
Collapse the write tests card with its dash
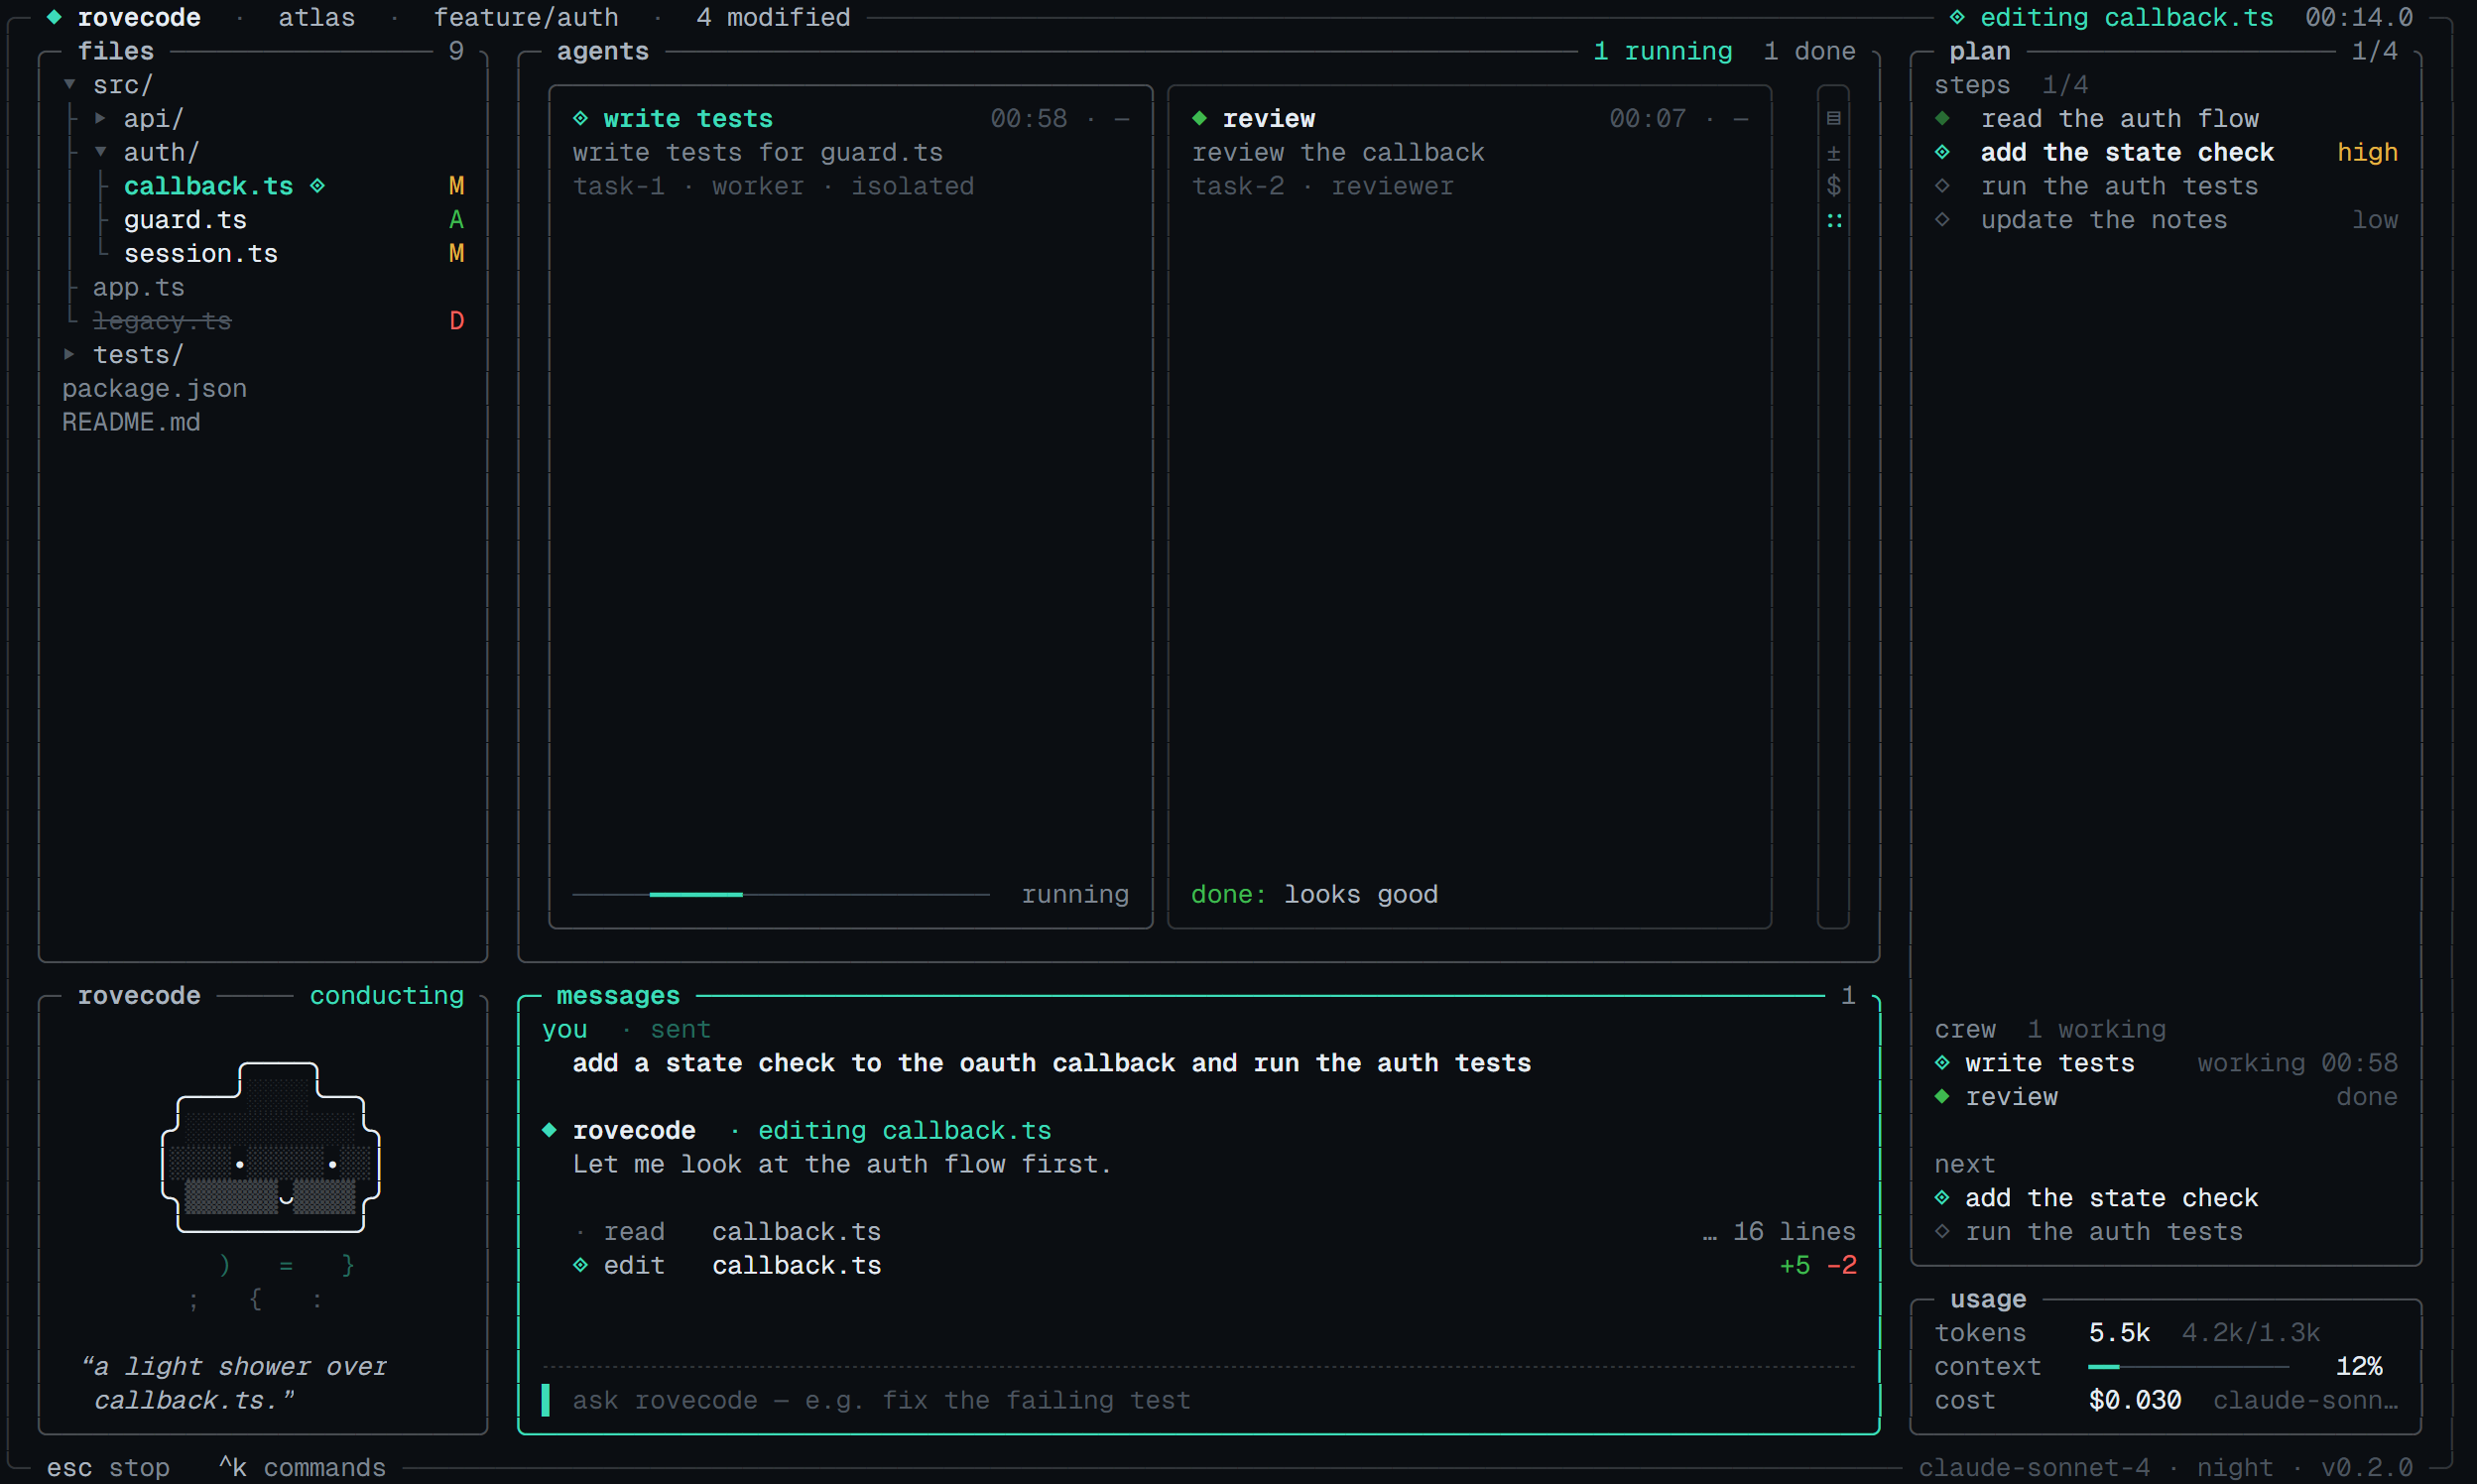point(1122,118)
